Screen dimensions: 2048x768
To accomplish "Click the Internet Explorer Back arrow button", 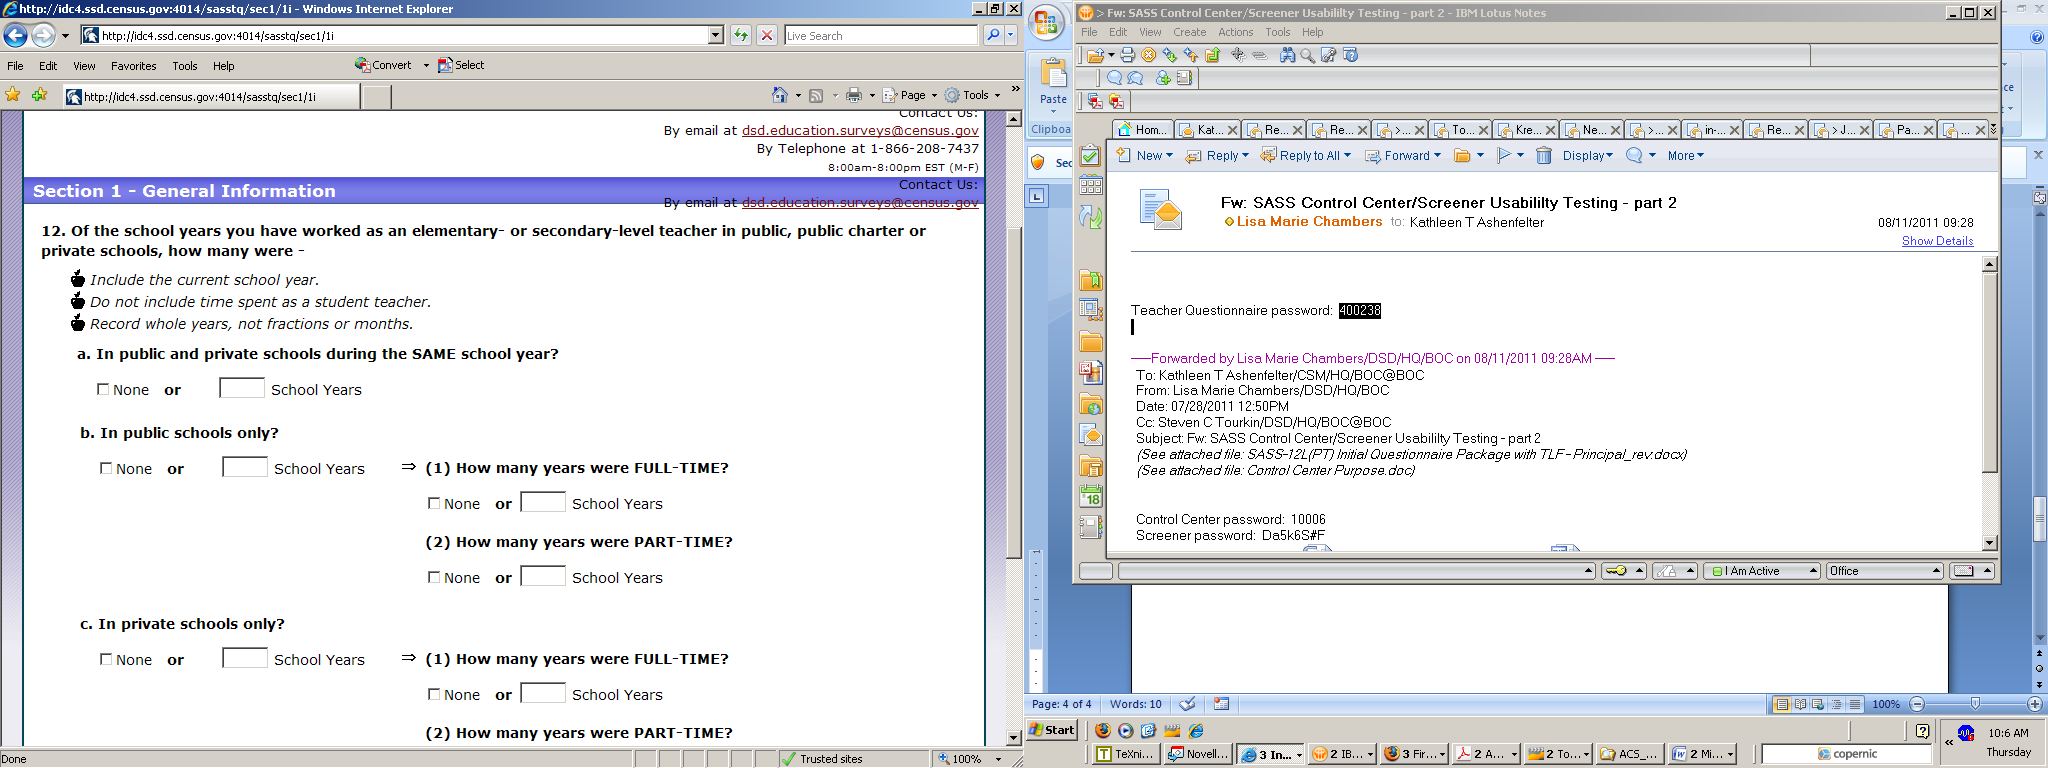I will (x=16, y=36).
